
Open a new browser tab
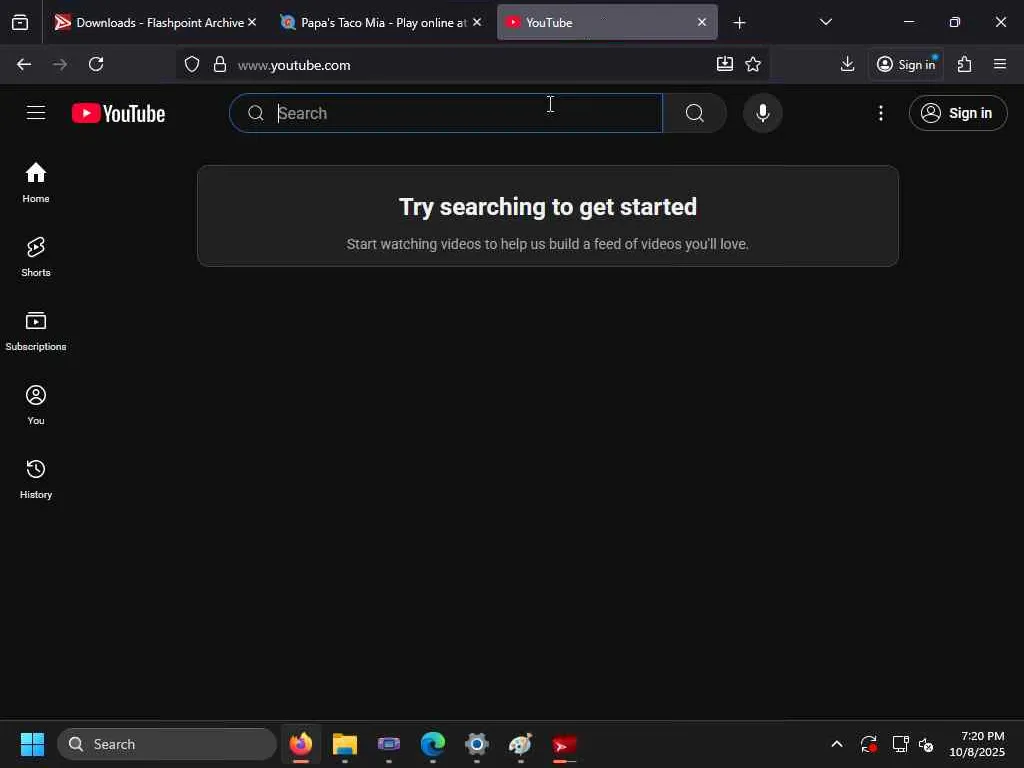pyautogui.click(x=739, y=23)
